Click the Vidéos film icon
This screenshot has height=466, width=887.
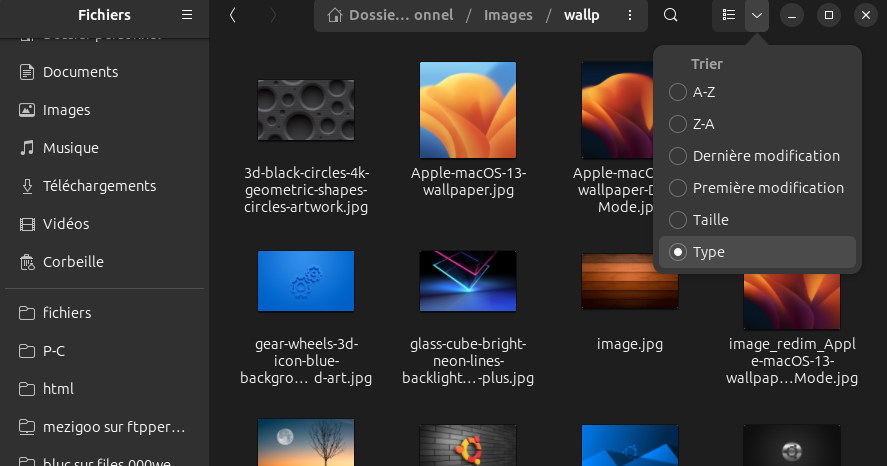pyautogui.click(x=27, y=224)
